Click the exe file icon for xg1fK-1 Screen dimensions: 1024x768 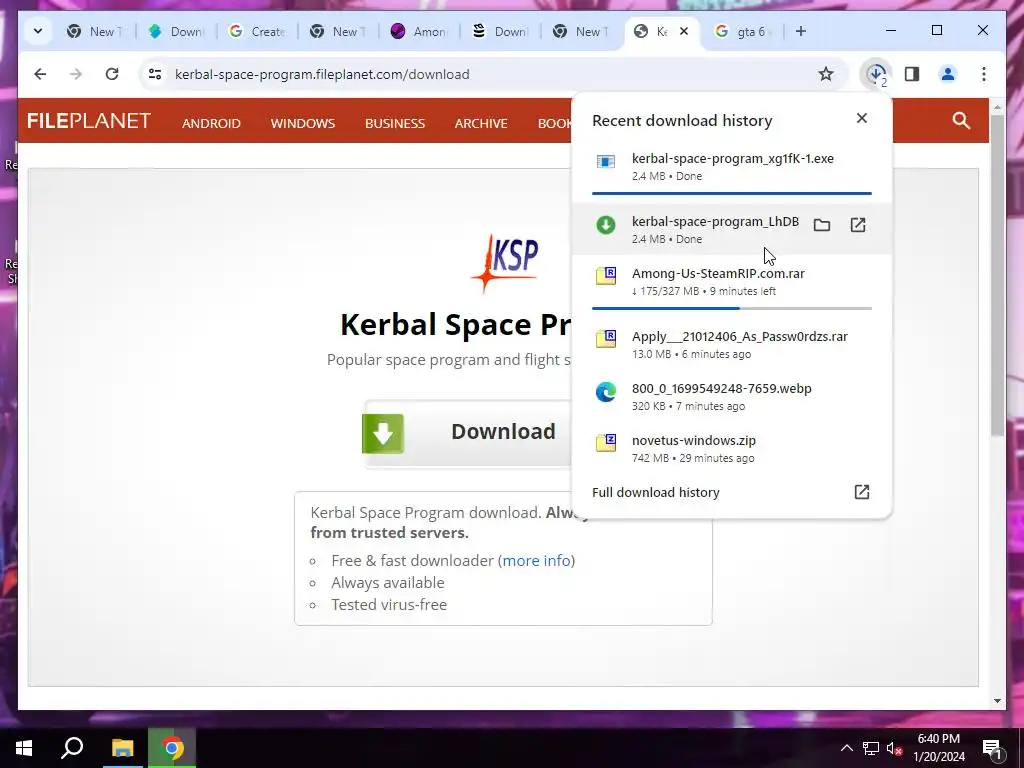[605, 161]
